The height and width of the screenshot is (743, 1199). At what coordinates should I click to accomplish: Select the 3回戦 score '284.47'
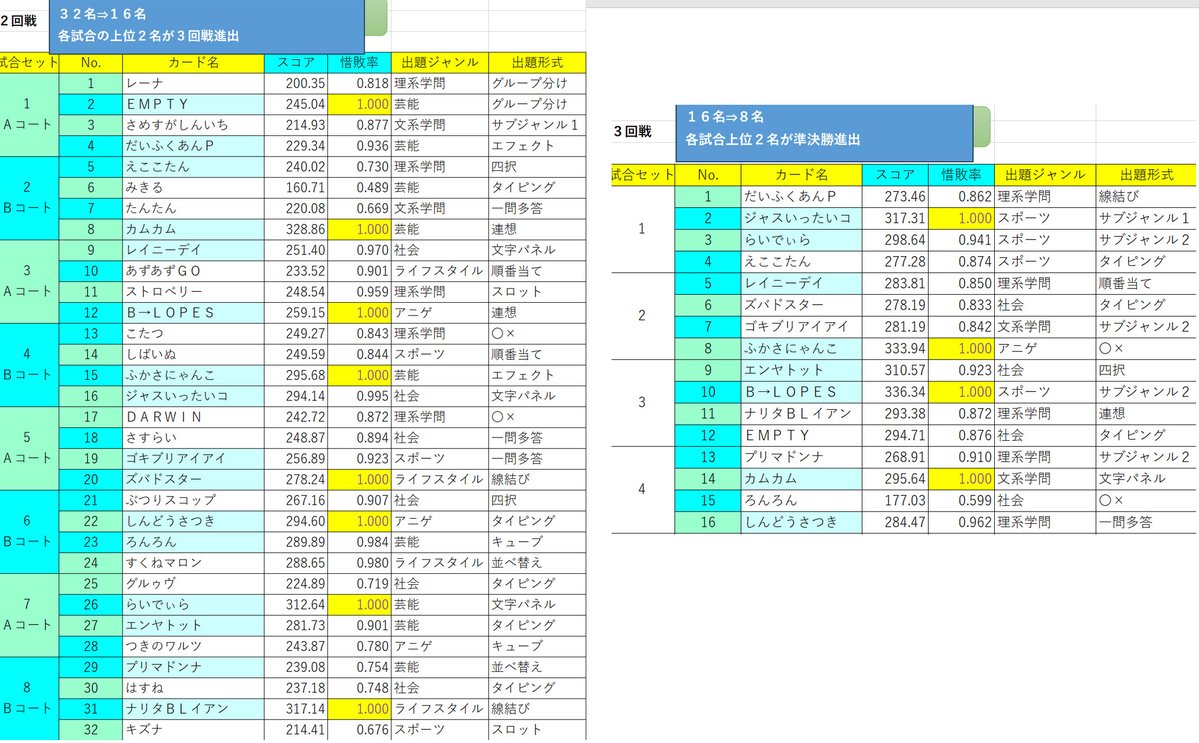895,522
